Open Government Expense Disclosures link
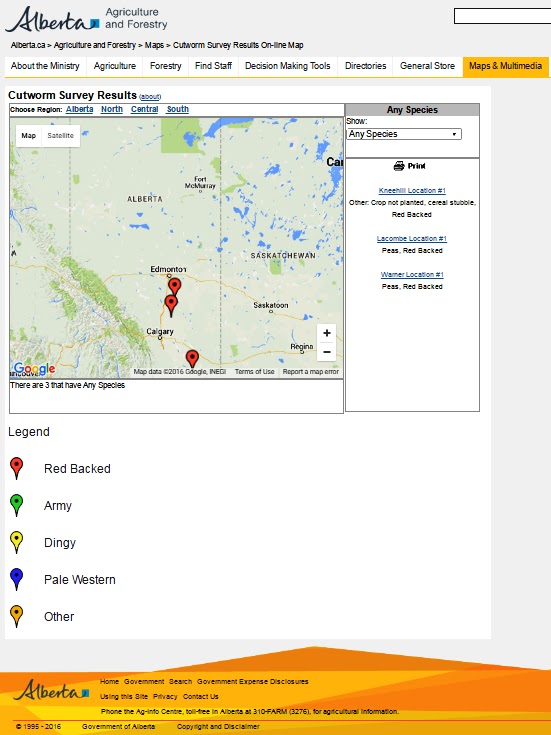 pyautogui.click(x=253, y=682)
